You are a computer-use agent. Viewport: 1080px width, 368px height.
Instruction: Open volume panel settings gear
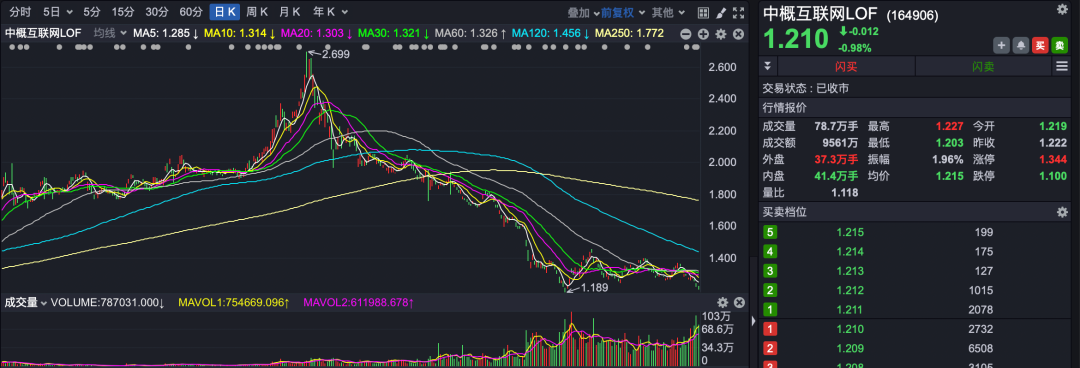[723, 303]
